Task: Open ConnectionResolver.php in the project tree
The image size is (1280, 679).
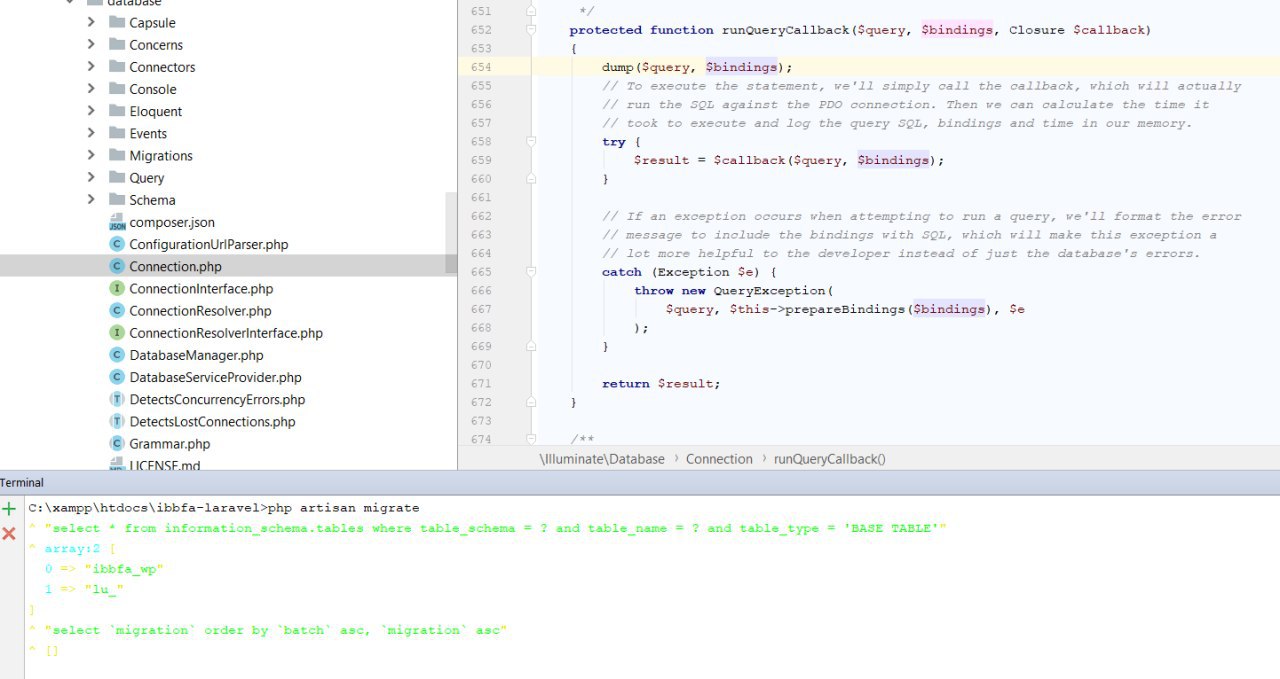Action: click(200, 310)
